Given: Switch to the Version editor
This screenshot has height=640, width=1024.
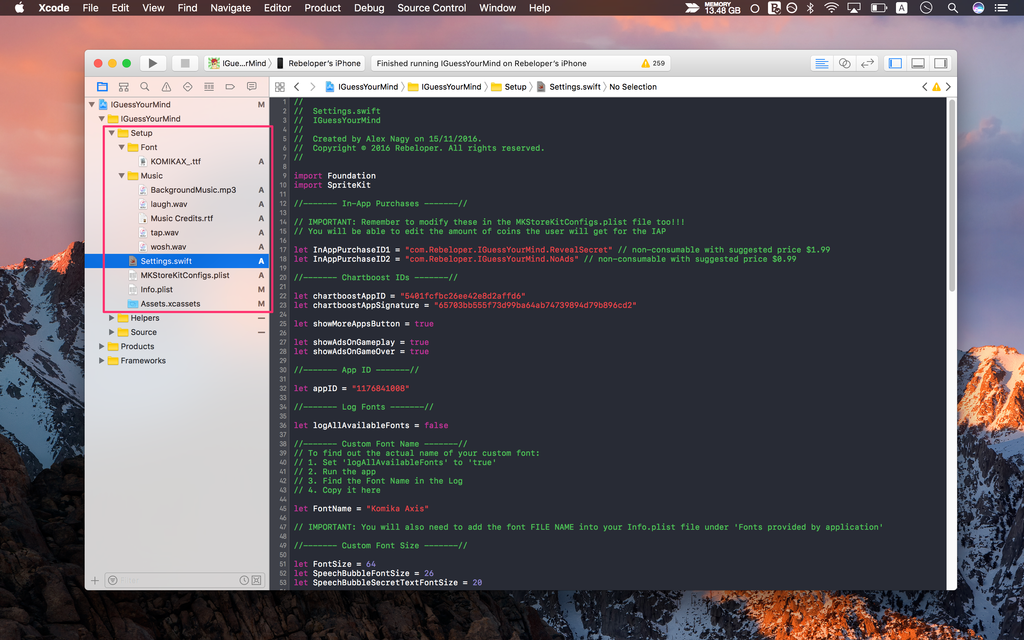Looking at the screenshot, I should 867,63.
